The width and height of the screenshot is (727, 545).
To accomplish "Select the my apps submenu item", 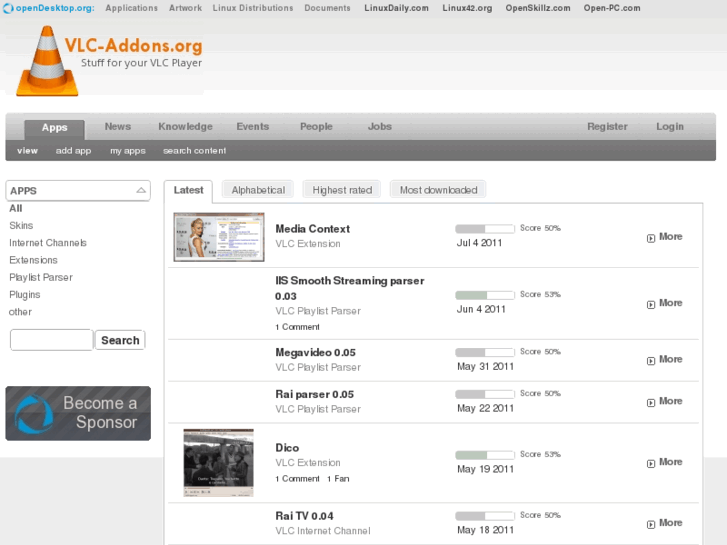I will (x=128, y=151).
